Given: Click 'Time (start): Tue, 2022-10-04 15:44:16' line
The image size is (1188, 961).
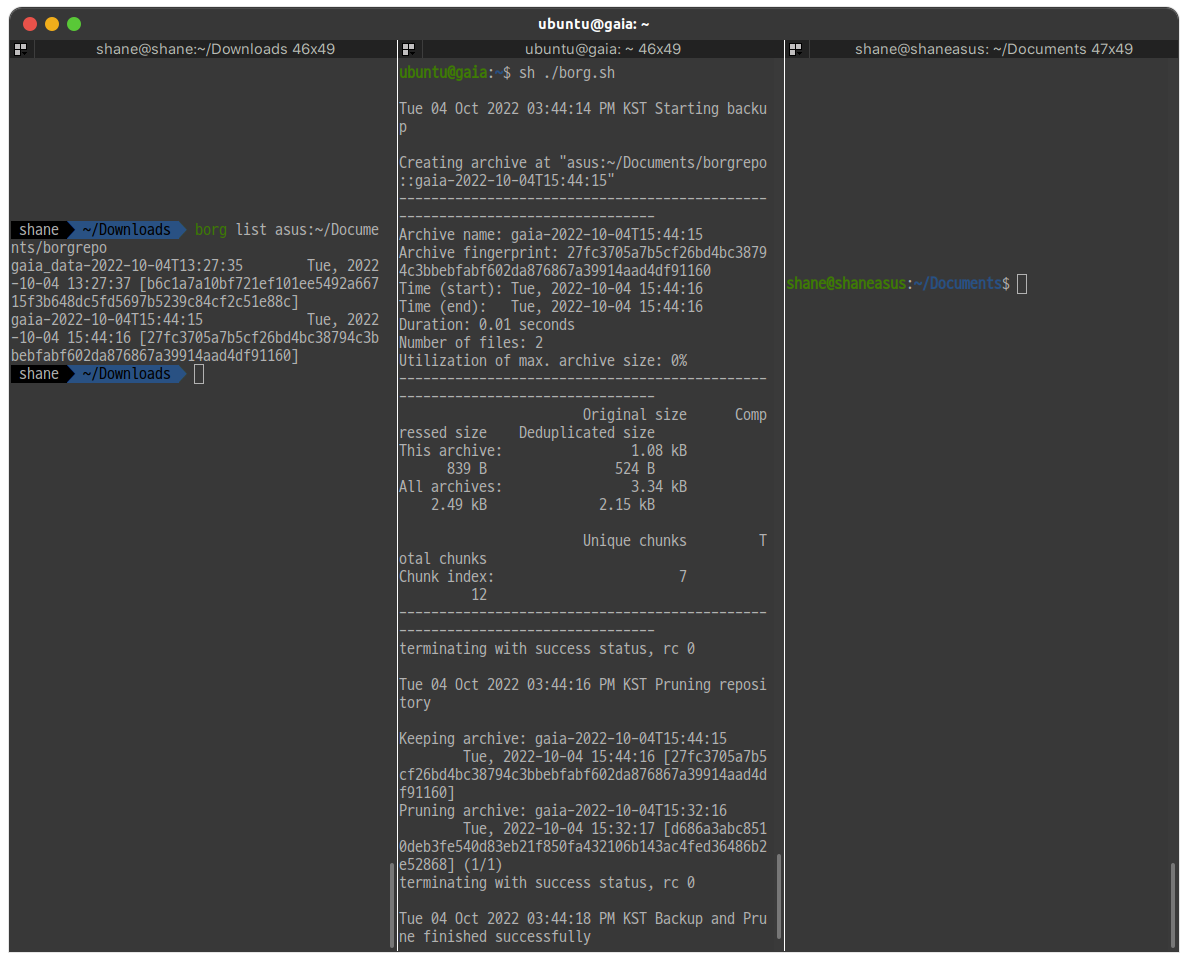Looking at the screenshot, I should coord(551,290).
